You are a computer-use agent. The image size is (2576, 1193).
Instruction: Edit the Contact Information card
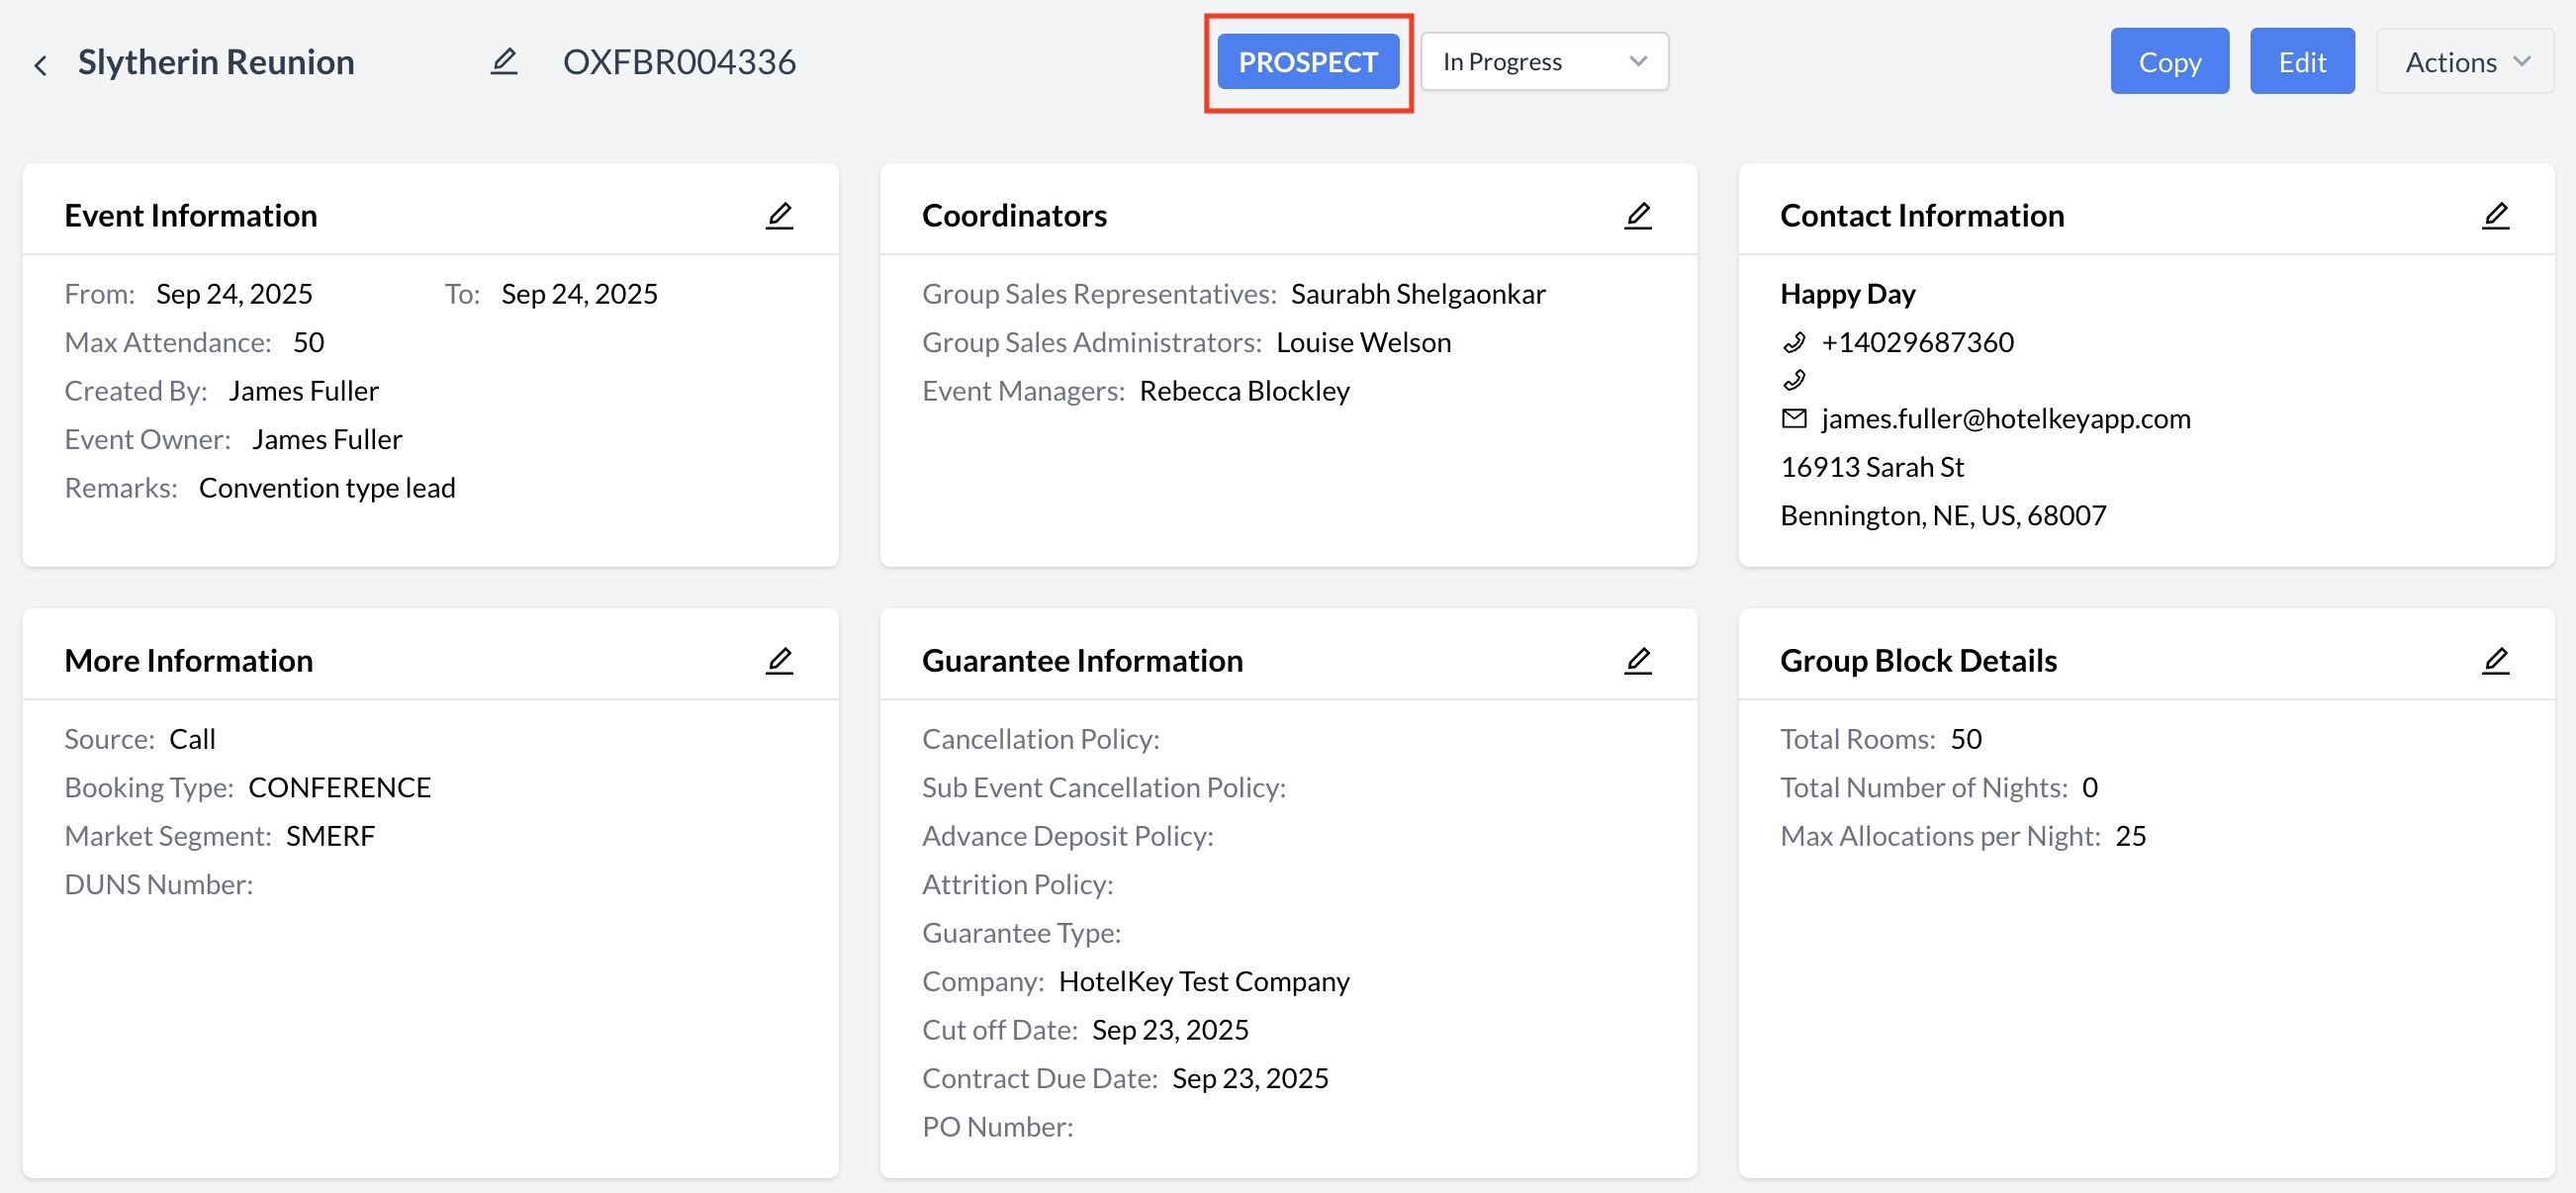tap(2495, 215)
